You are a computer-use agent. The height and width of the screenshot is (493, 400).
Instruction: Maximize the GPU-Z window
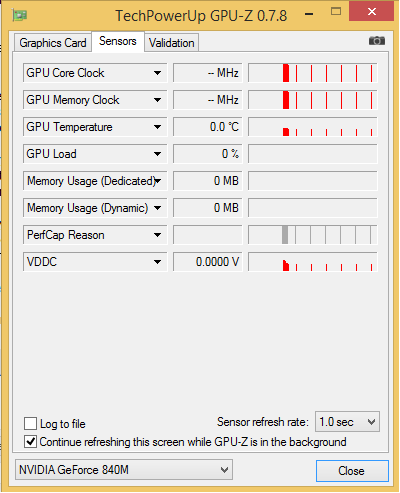coord(336,12)
